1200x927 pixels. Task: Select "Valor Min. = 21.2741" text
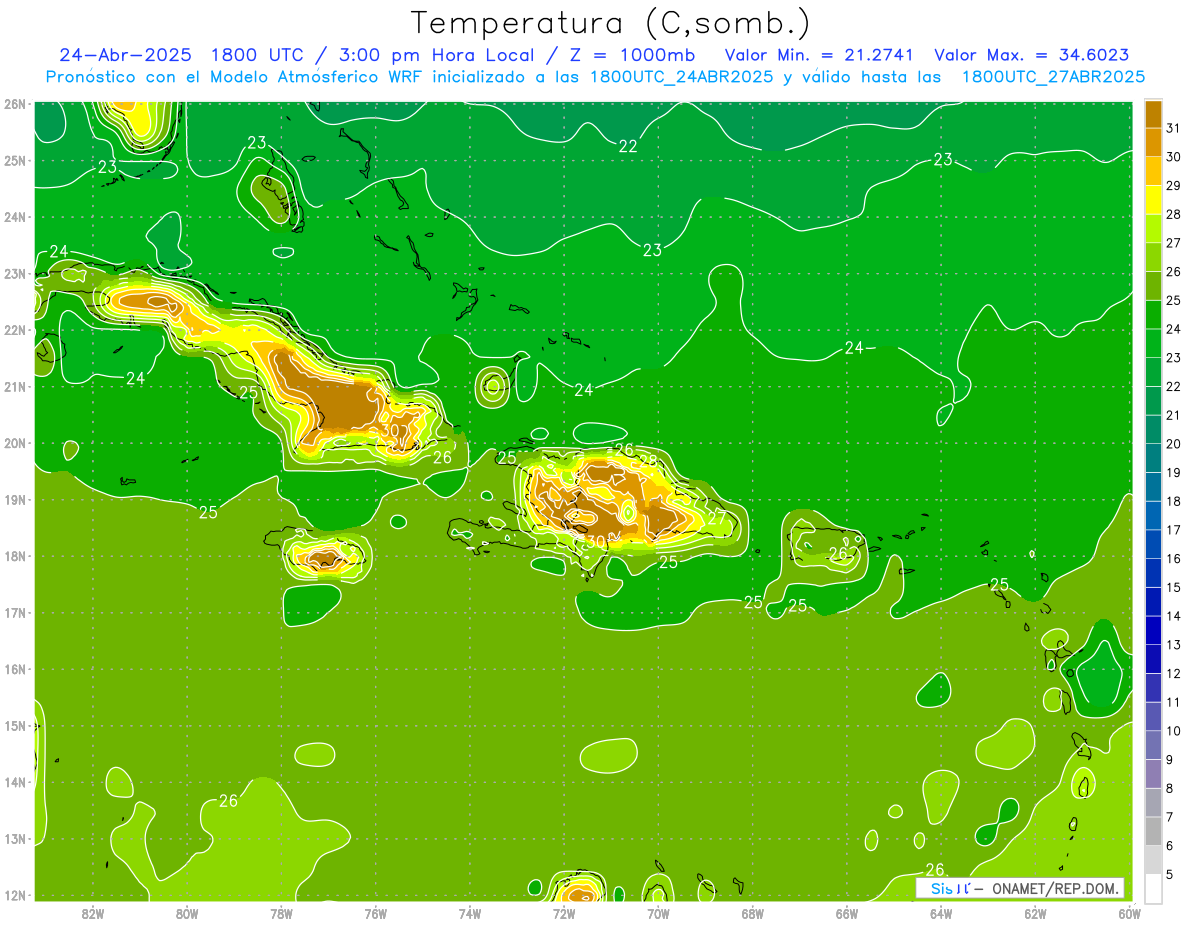point(821,55)
